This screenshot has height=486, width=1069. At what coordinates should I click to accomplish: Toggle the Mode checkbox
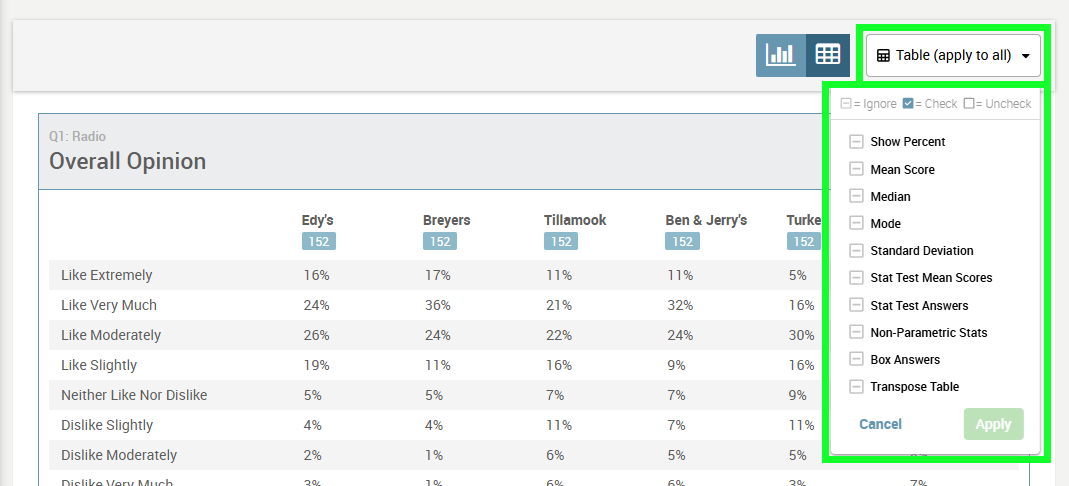[856, 224]
